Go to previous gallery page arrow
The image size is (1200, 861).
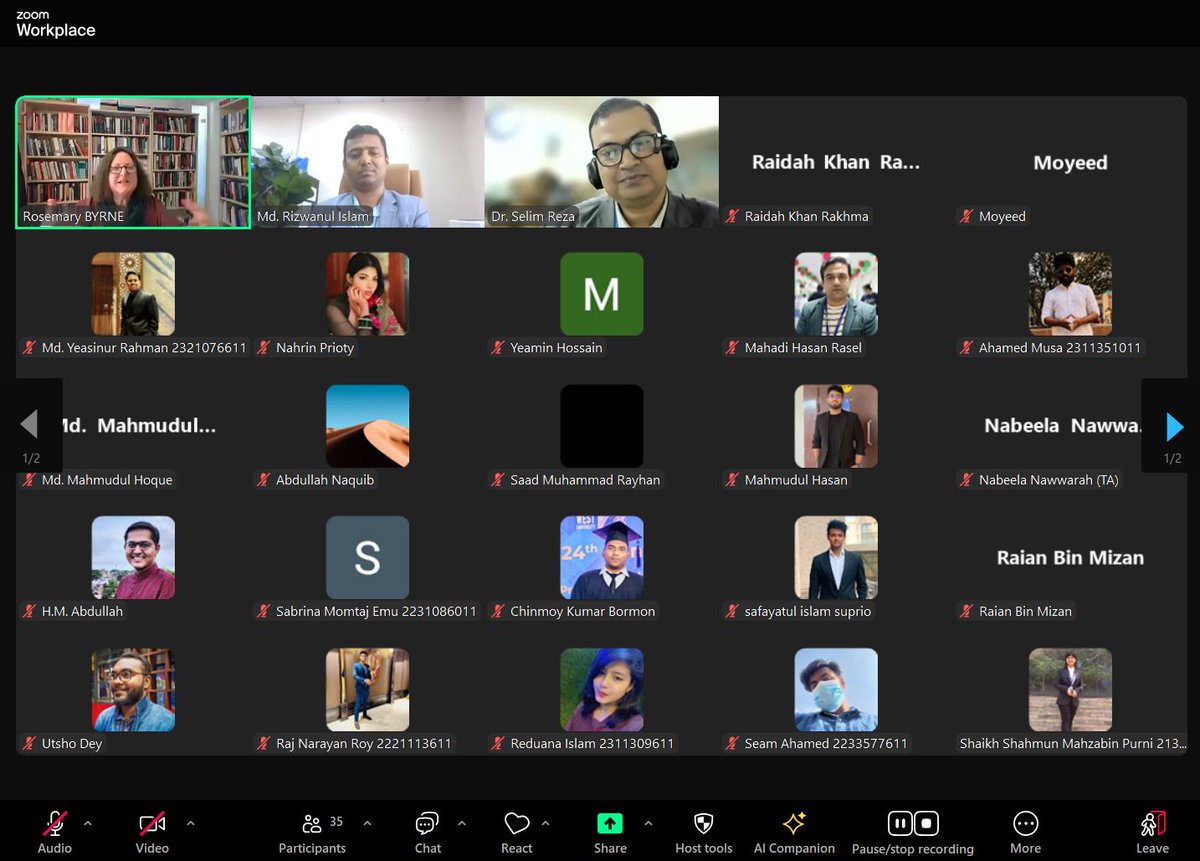click(x=30, y=426)
